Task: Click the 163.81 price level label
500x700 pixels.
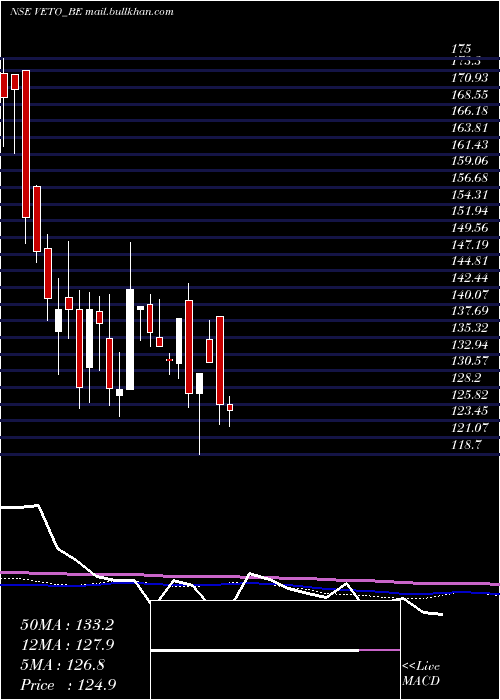Action: 470,128
